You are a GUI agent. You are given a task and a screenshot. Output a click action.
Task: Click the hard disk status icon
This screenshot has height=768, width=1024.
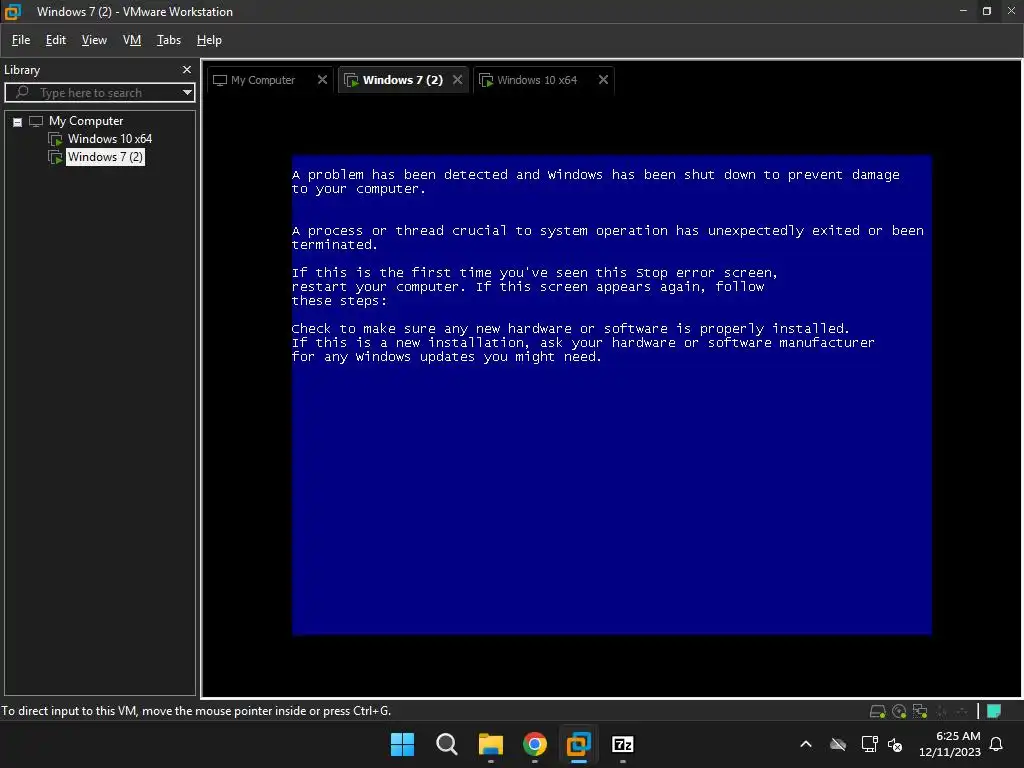[x=878, y=711]
